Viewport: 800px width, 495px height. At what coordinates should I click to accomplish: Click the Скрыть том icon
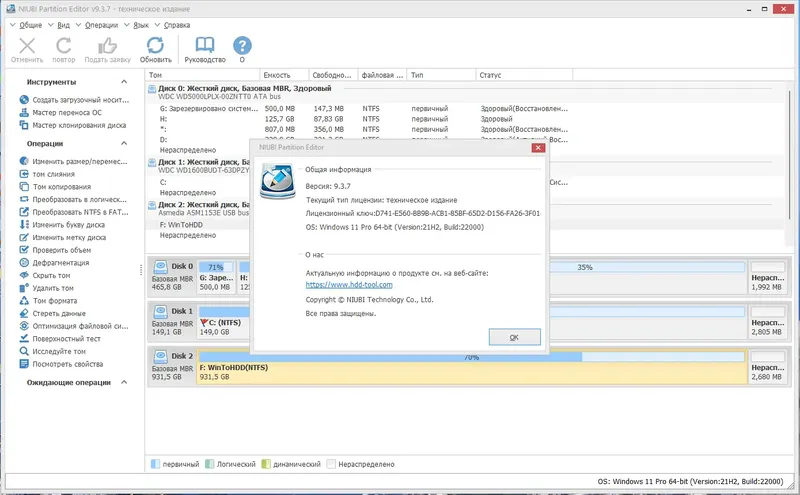24,275
